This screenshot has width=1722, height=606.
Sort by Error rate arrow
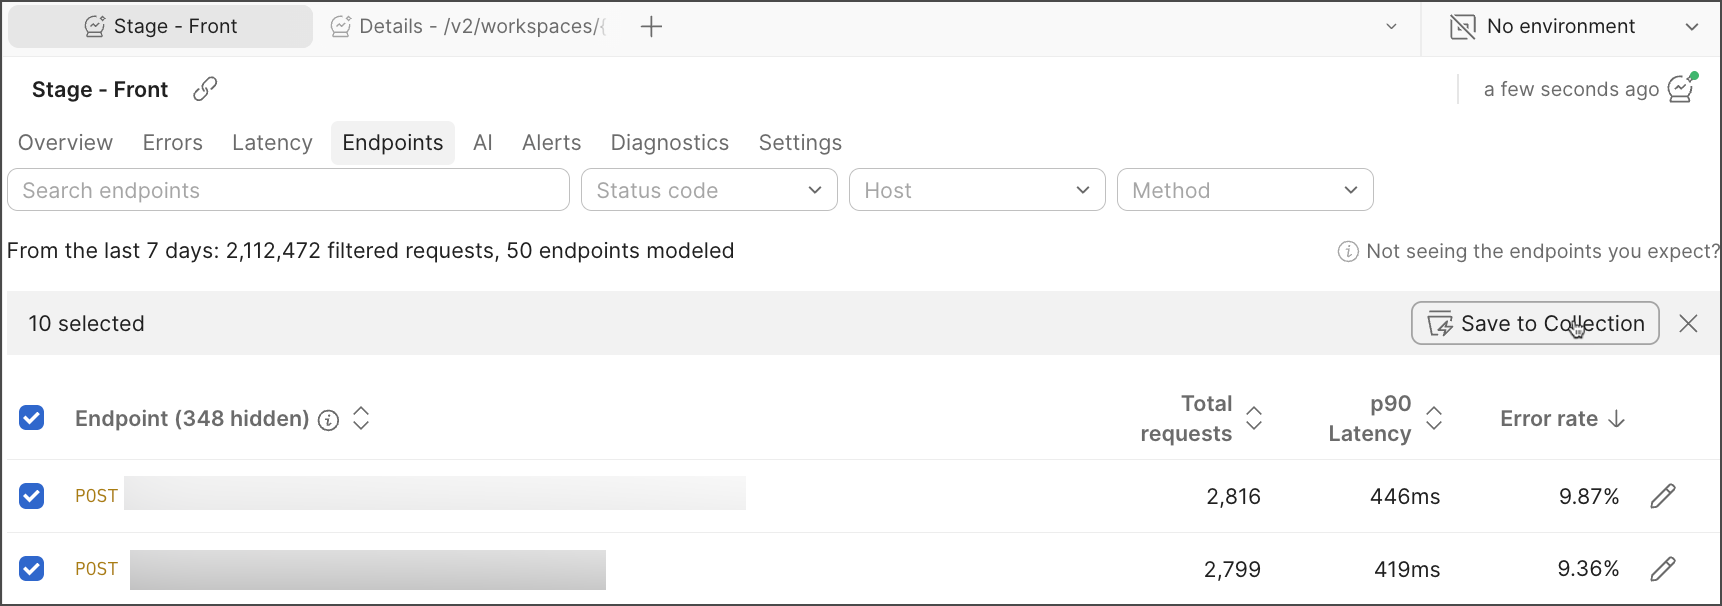pyautogui.click(x=1616, y=419)
